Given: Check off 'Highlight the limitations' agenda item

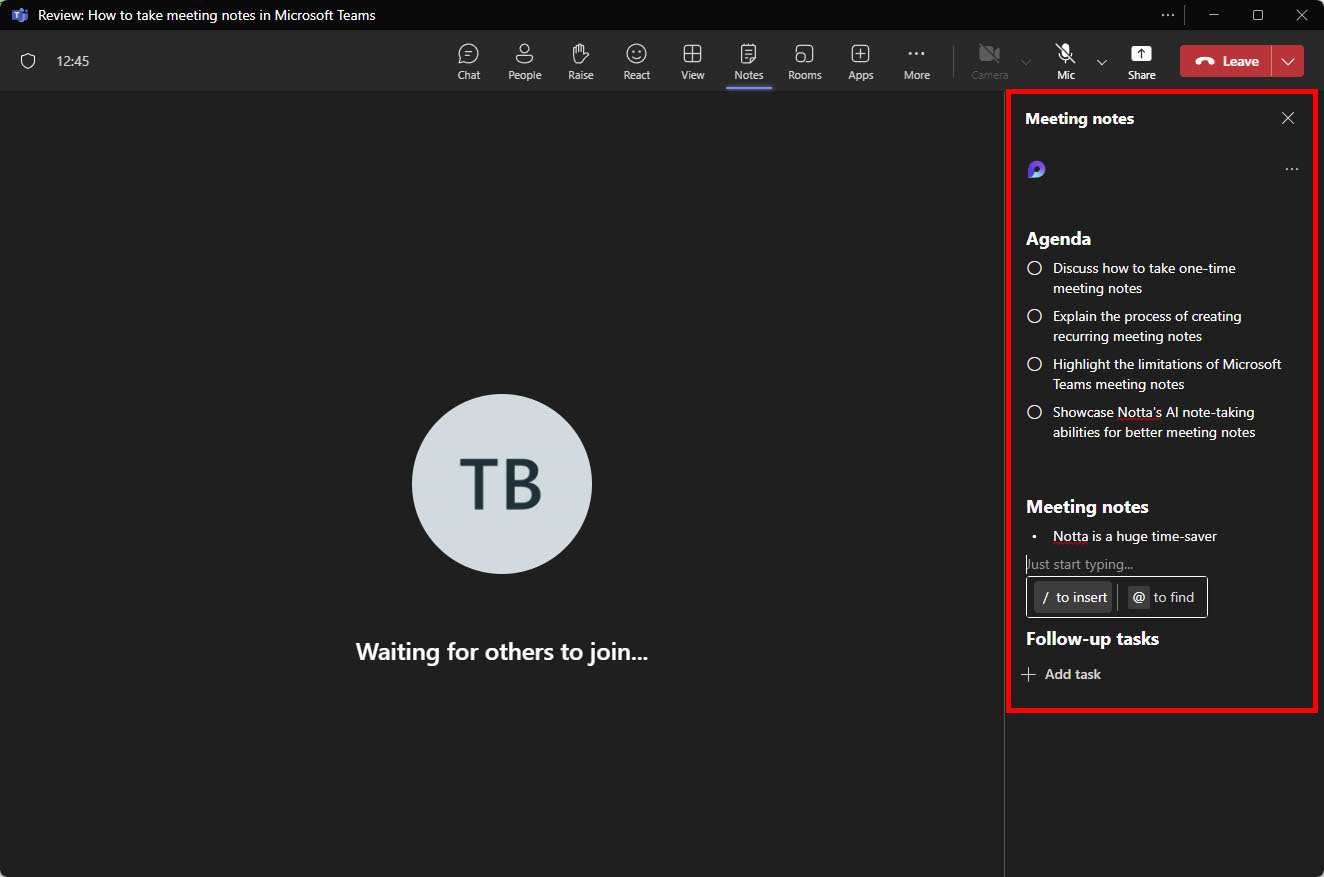Looking at the screenshot, I should click(1035, 364).
